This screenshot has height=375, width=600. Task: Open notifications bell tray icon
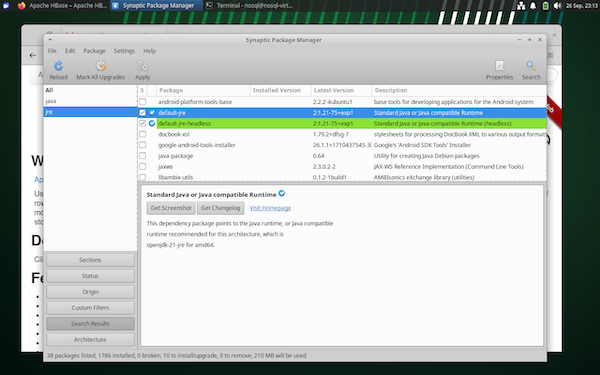(x=533, y=6)
